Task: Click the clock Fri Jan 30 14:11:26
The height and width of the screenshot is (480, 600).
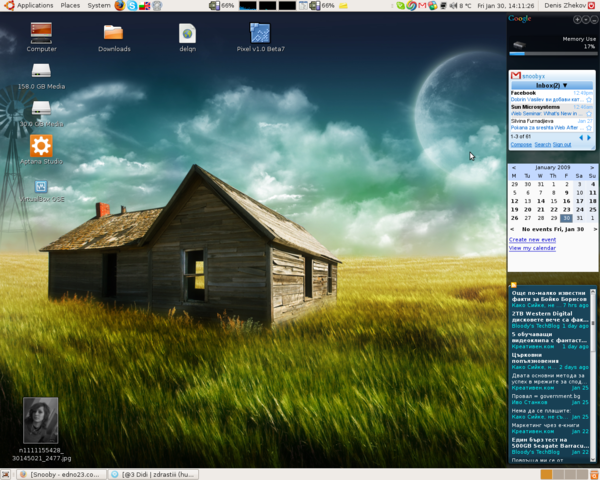Action: [505, 6]
